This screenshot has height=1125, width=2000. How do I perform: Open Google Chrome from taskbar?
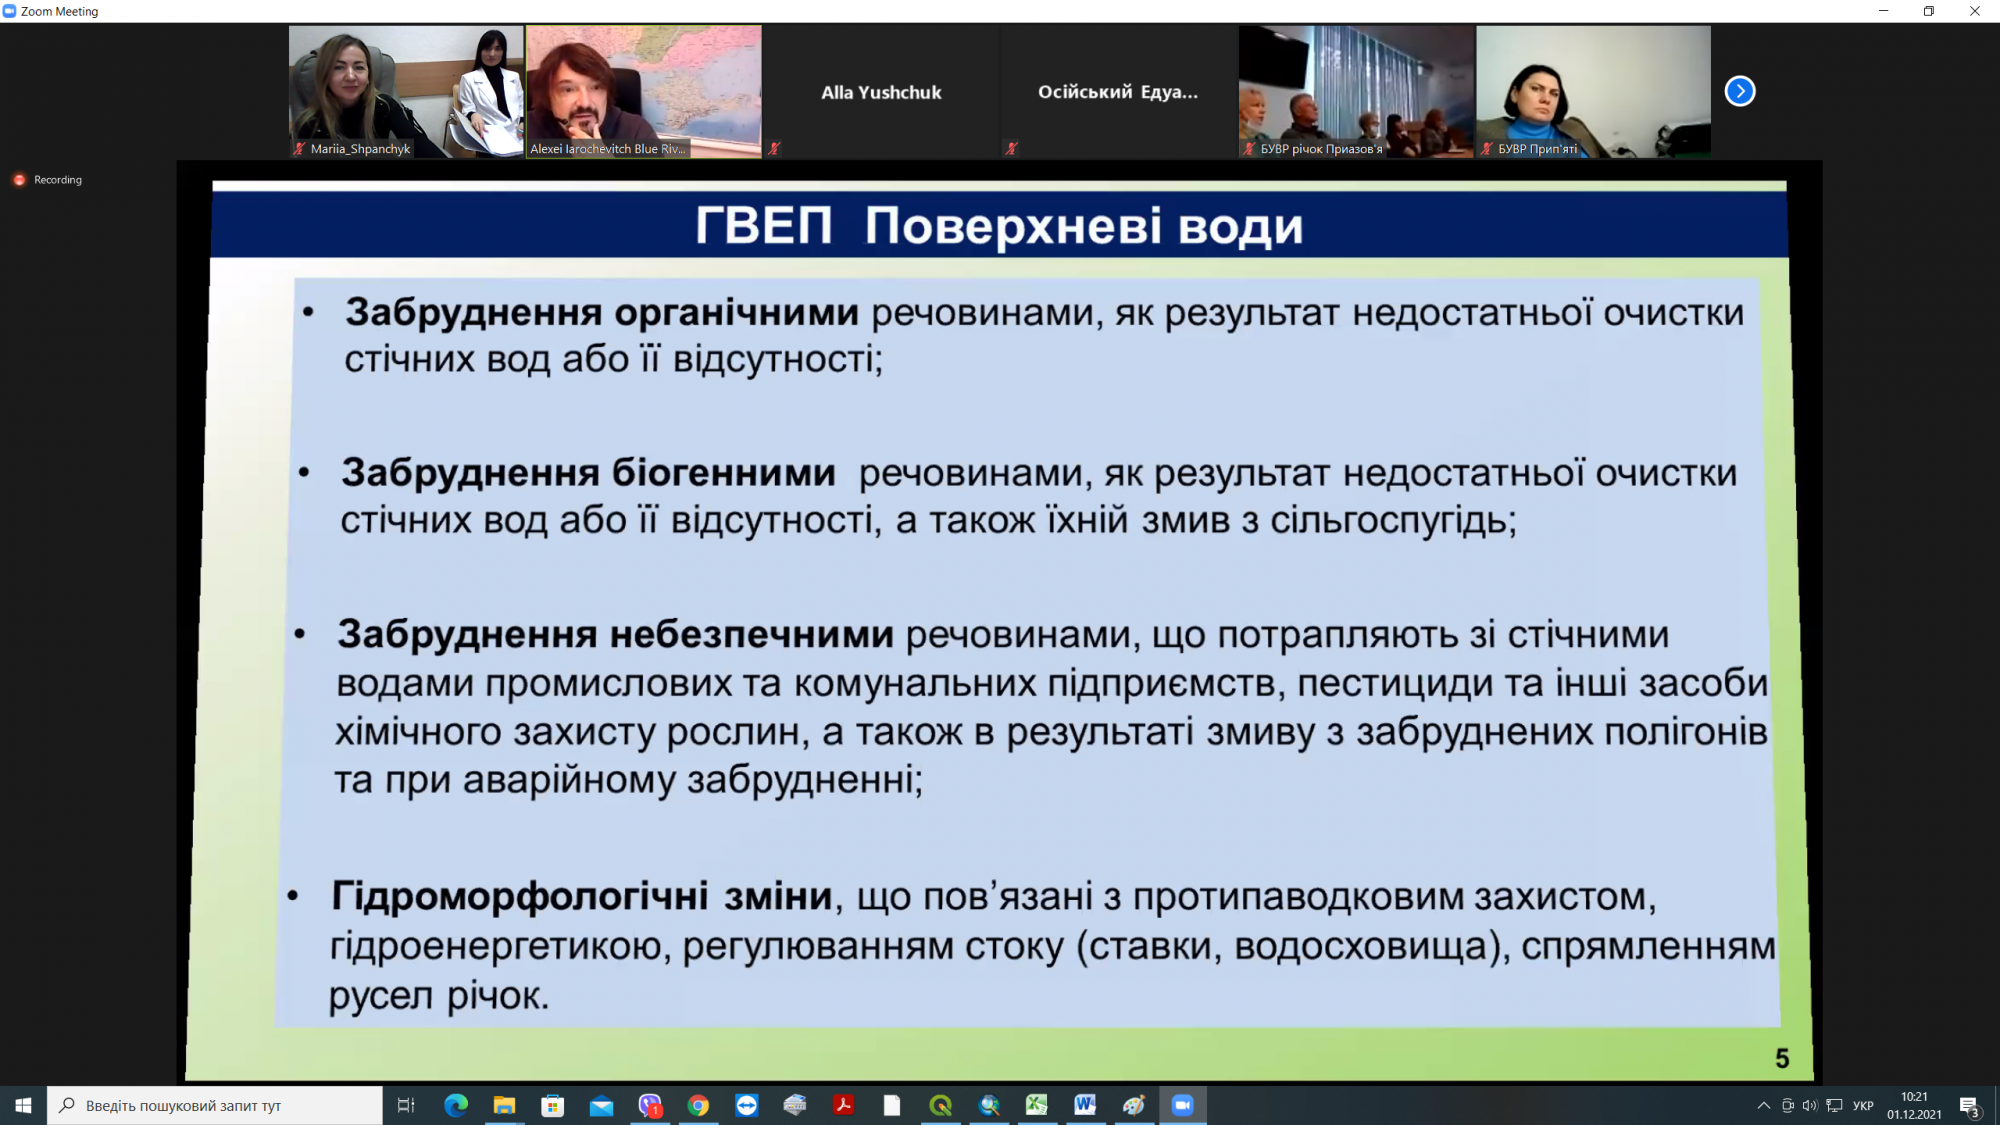[x=698, y=1105]
